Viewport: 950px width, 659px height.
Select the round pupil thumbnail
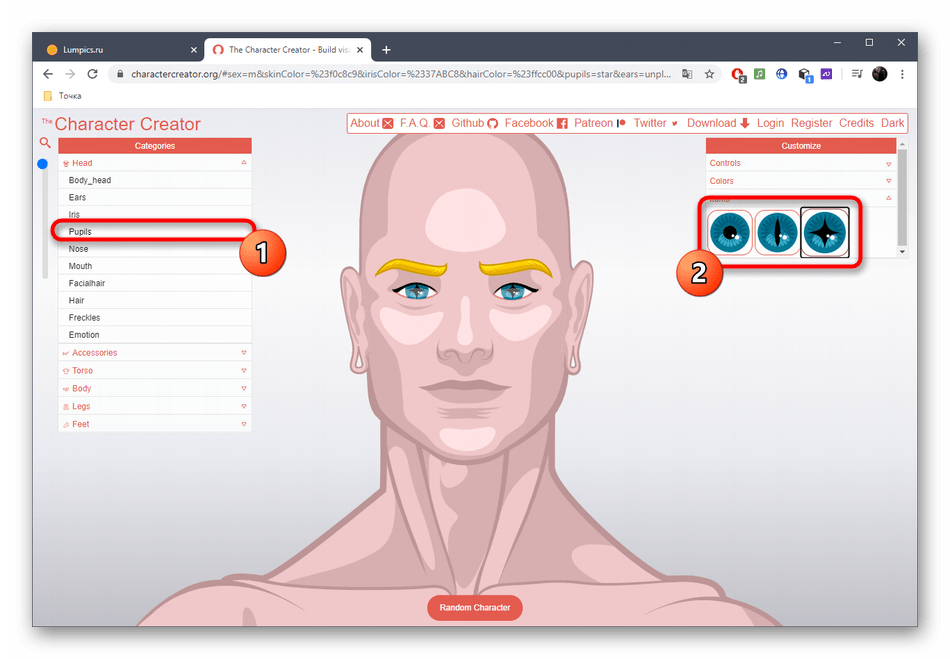729,233
